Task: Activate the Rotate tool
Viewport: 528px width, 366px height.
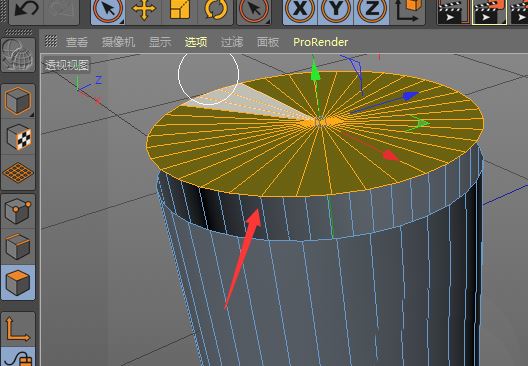Action: point(216,10)
